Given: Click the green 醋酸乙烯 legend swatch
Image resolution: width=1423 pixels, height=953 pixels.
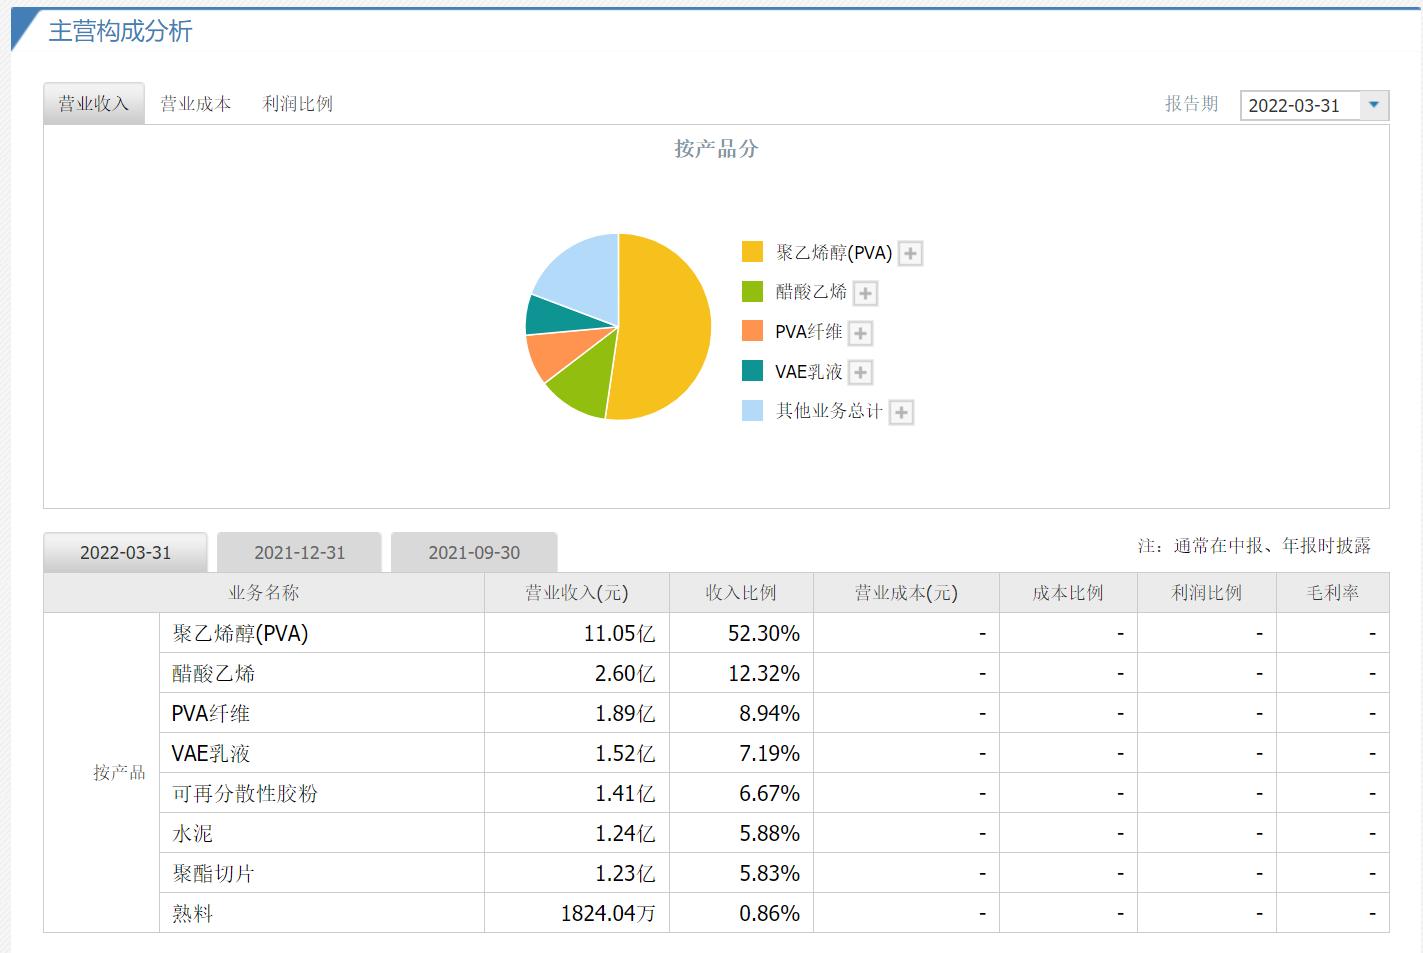Looking at the screenshot, I should point(752,291).
